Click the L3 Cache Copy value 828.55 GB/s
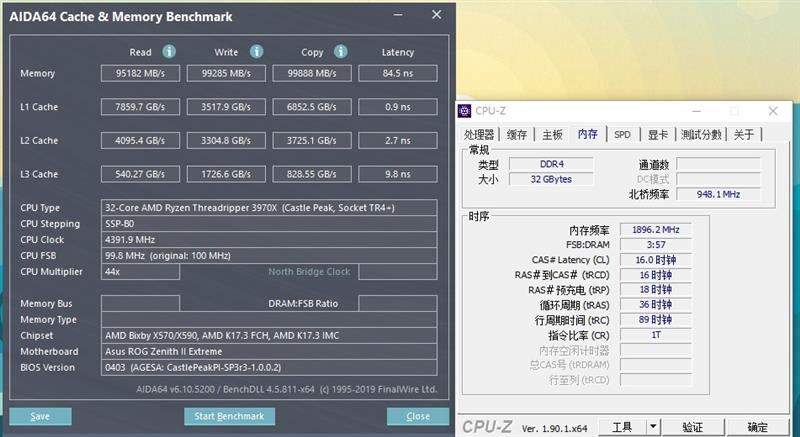 [312, 174]
